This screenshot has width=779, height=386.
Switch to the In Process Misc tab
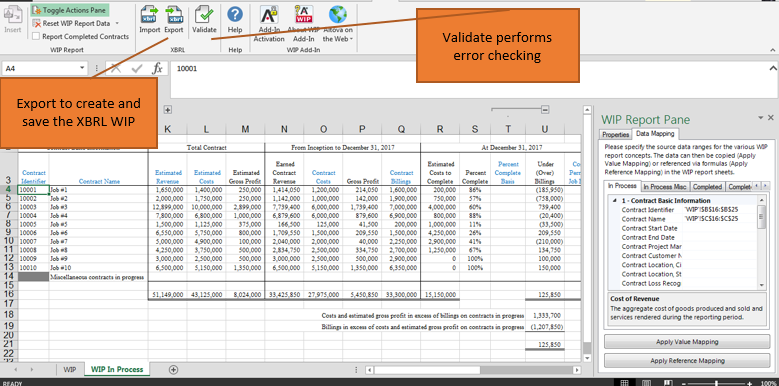pyautogui.click(x=664, y=187)
